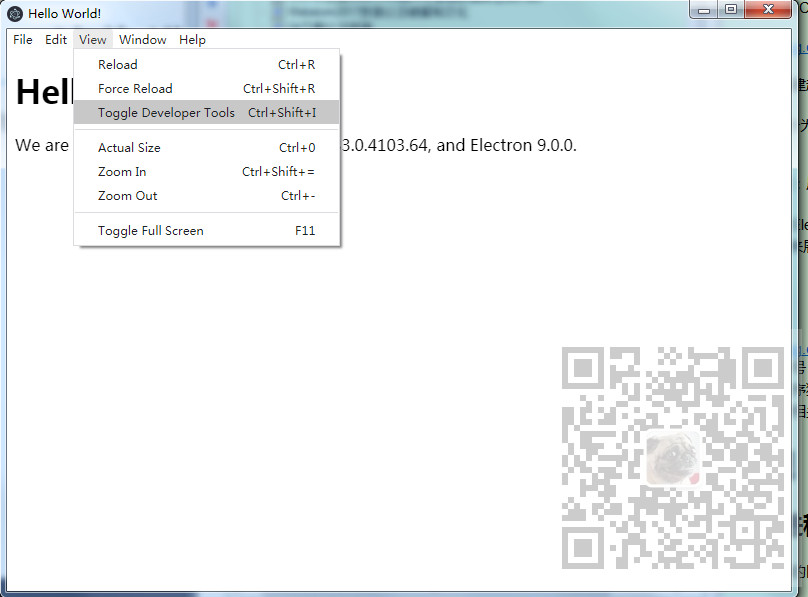Choose Actual Size

(x=129, y=147)
